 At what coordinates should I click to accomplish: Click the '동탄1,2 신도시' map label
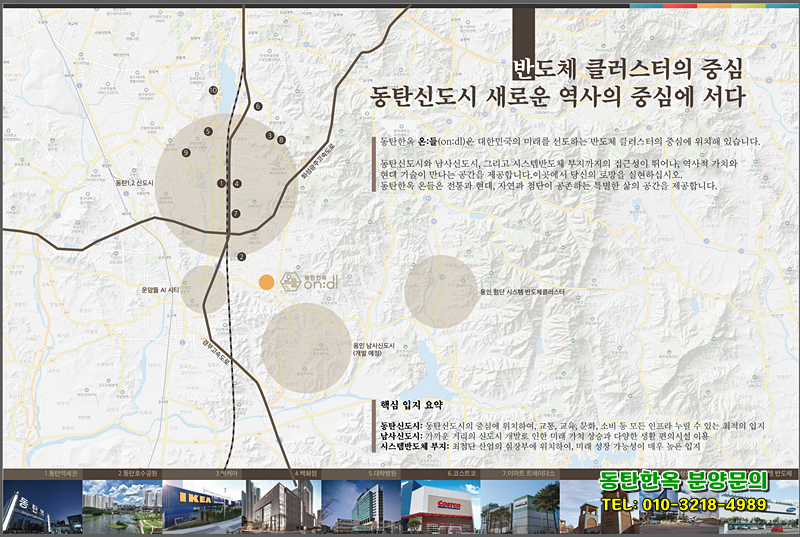click(x=135, y=183)
